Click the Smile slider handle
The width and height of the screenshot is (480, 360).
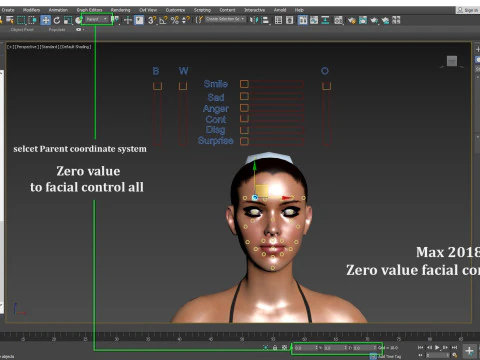click(244, 84)
